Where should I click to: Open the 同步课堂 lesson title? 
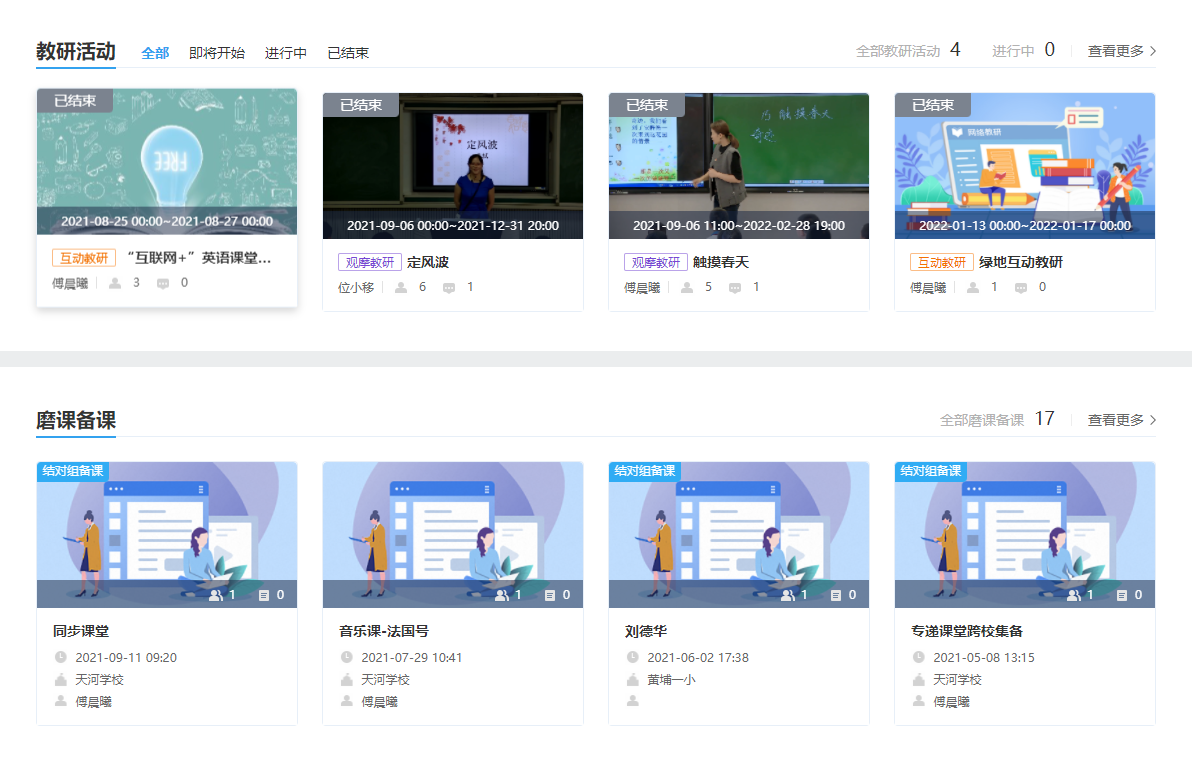click(x=81, y=632)
